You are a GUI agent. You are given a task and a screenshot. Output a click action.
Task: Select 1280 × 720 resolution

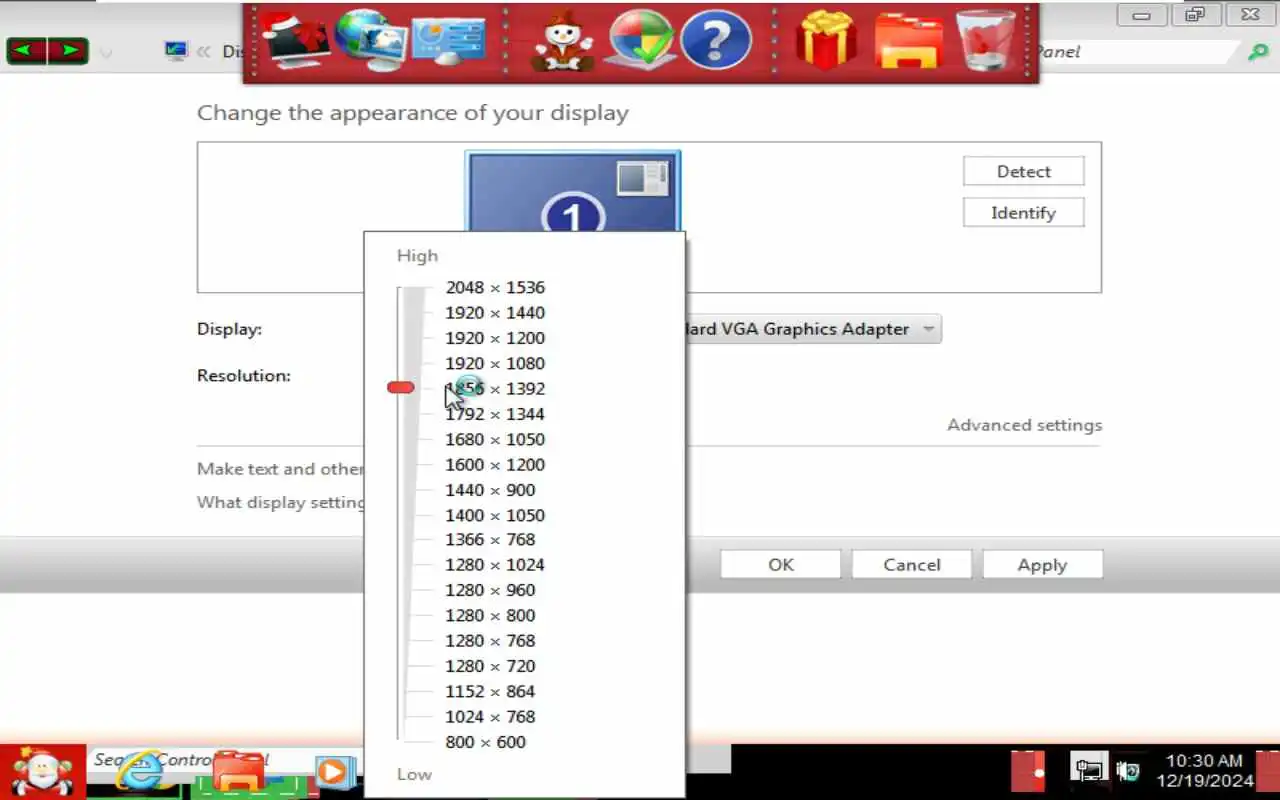490,666
